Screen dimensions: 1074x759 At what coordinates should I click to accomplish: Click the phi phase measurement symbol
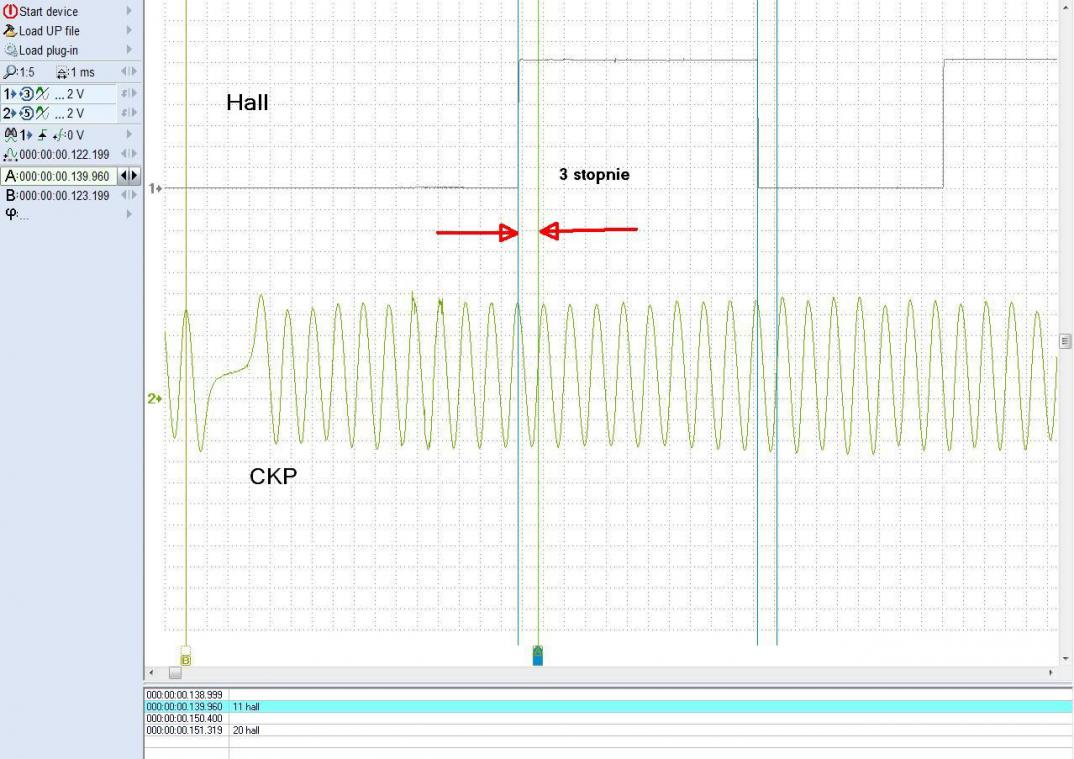(x=10, y=214)
